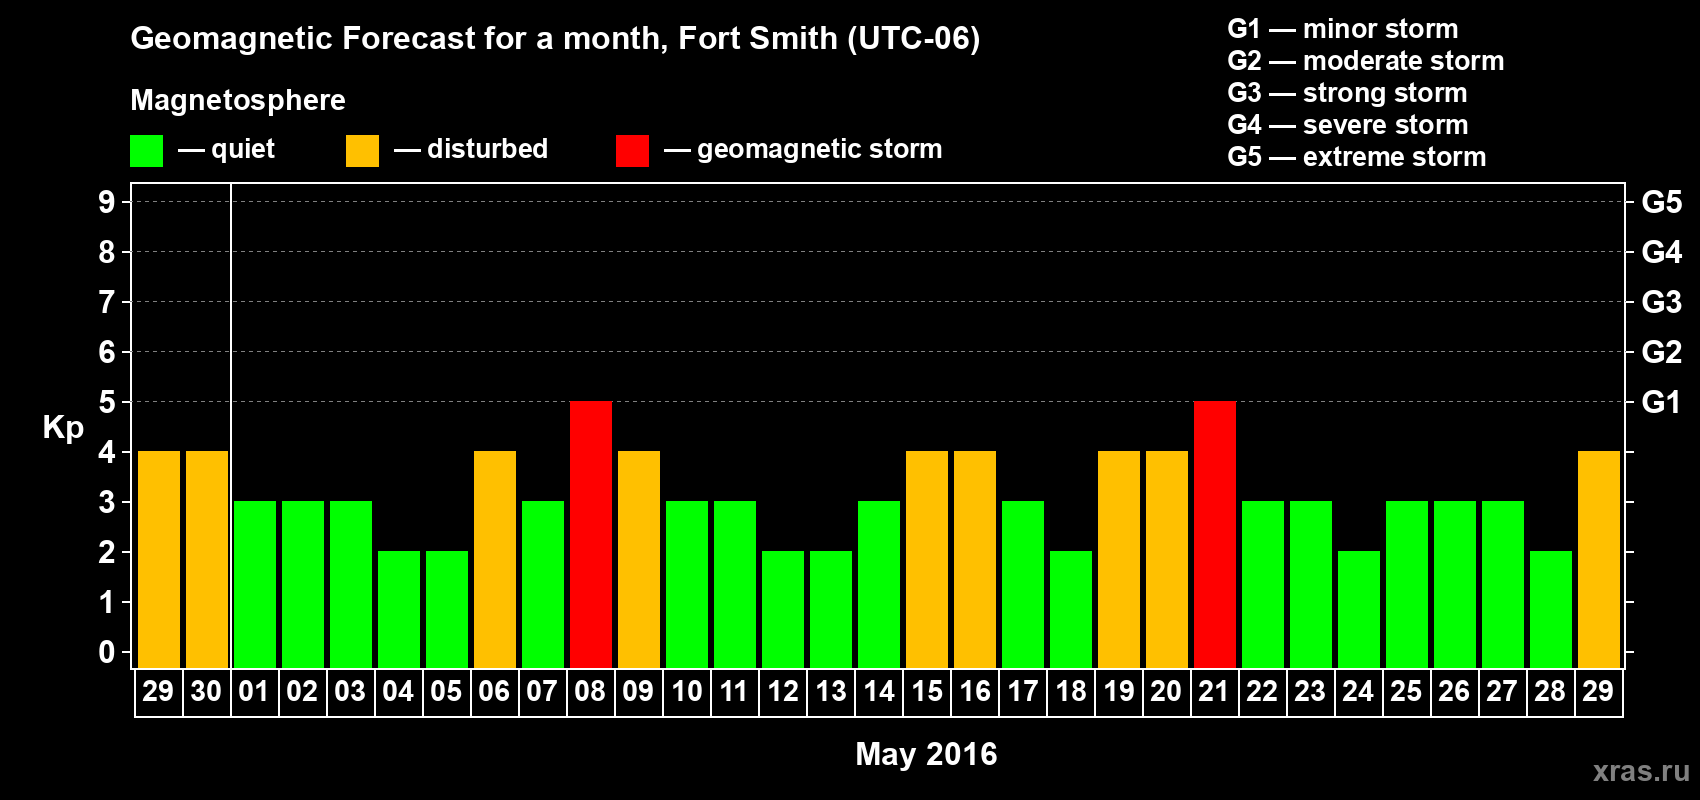
Task: Click the 'G2 — moderate storm' legend text
Action: 1366,61
